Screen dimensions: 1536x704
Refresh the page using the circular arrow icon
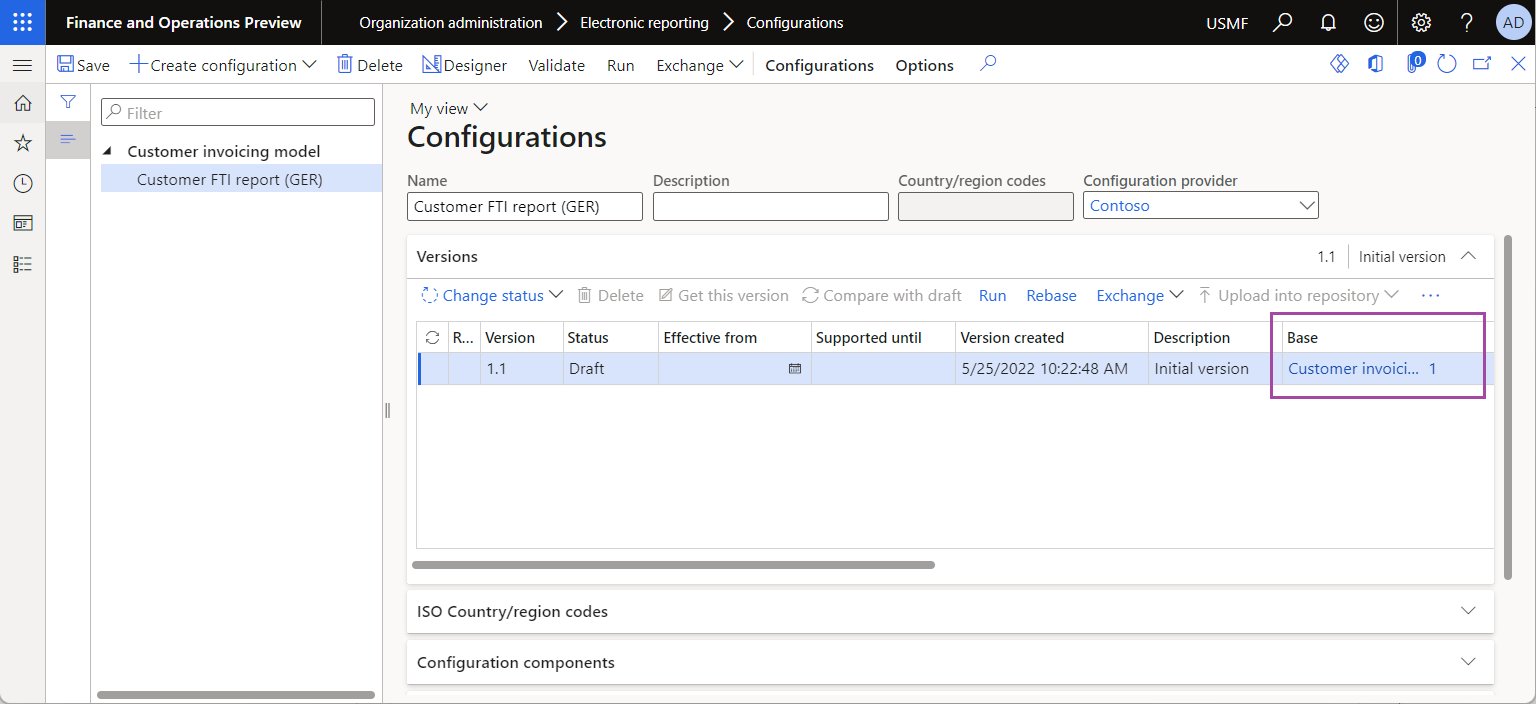pos(1447,63)
